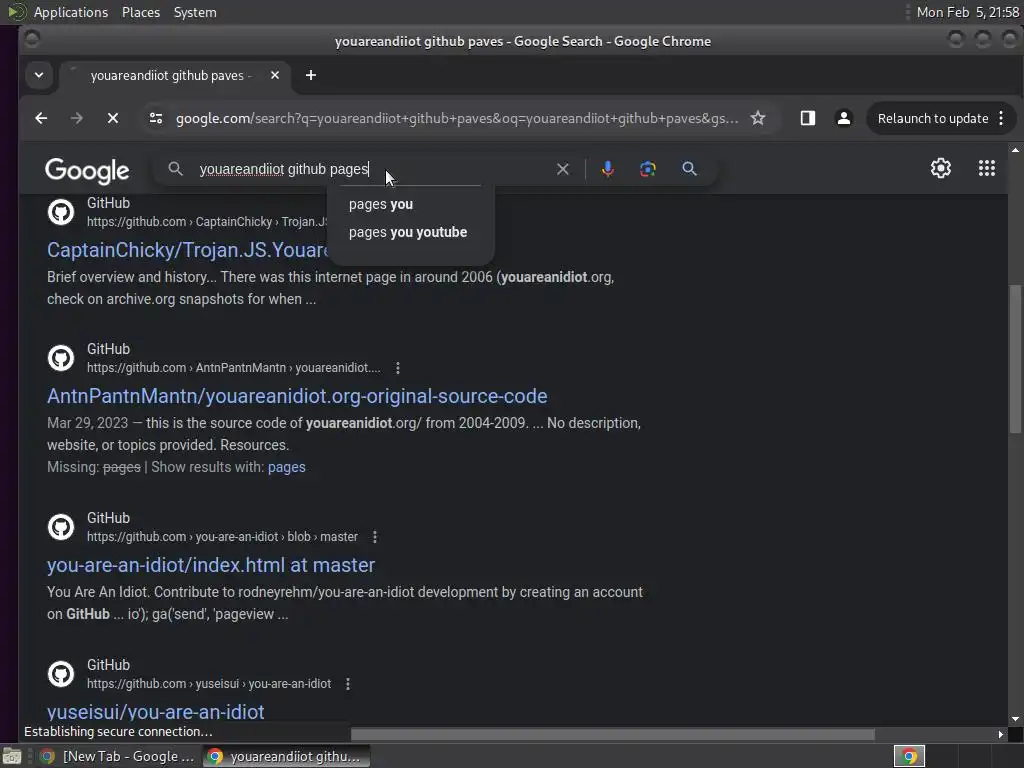Viewport: 1024px width, 768px height.
Task: Open Google quick settings gear
Action: (940, 168)
